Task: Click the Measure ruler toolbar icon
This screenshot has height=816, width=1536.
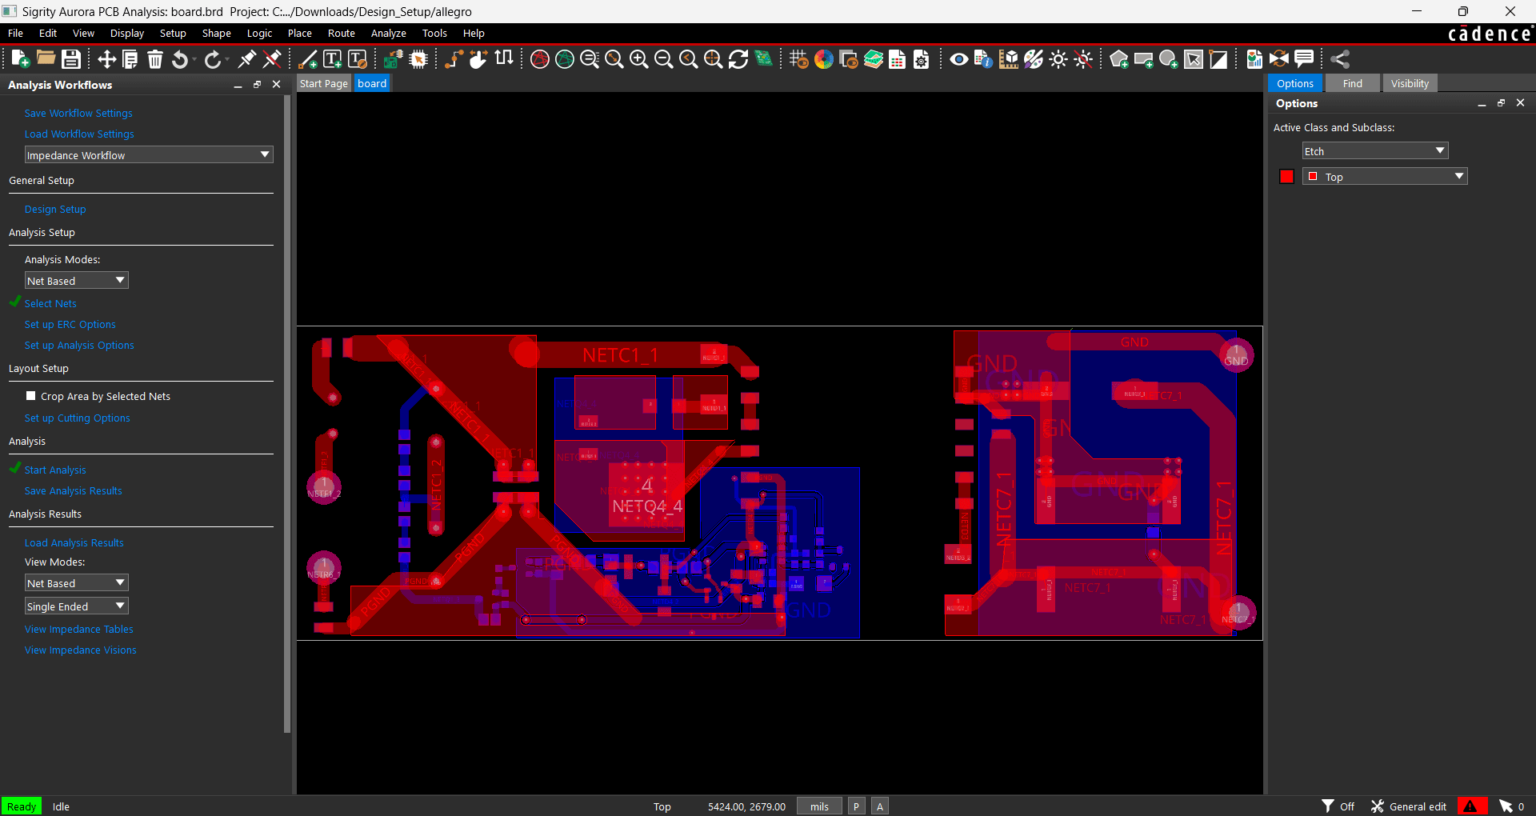Action: (x=1008, y=59)
